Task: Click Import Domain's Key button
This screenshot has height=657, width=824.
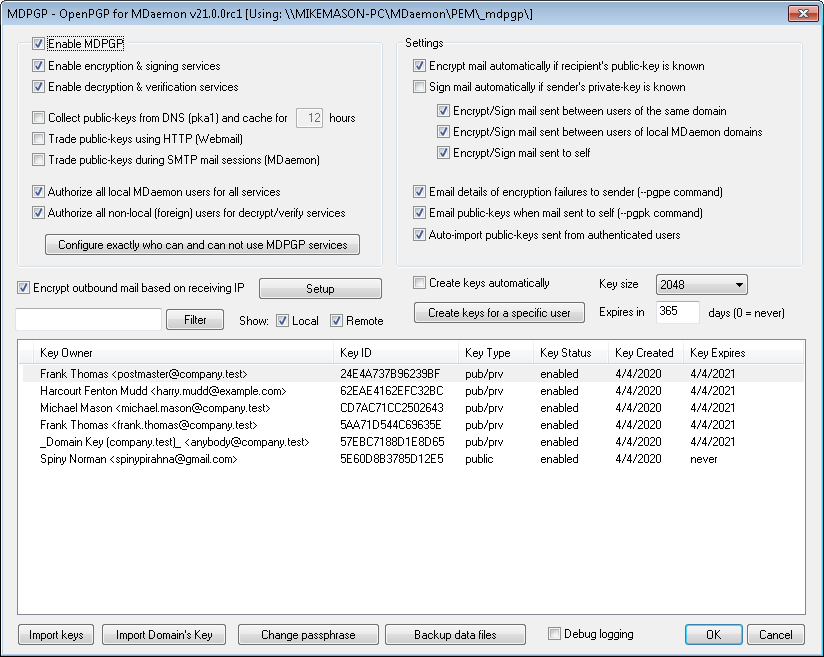Action: tap(164, 635)
